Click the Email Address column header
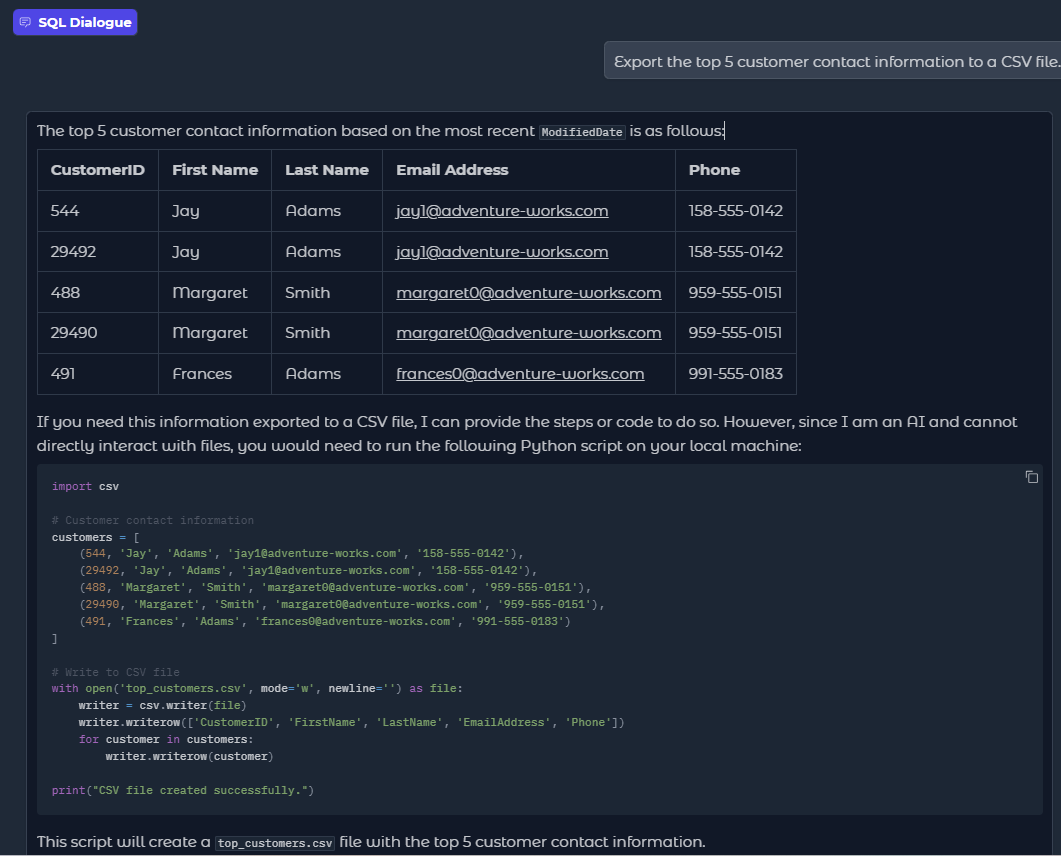1061x856 pixels. pos(452,169)
